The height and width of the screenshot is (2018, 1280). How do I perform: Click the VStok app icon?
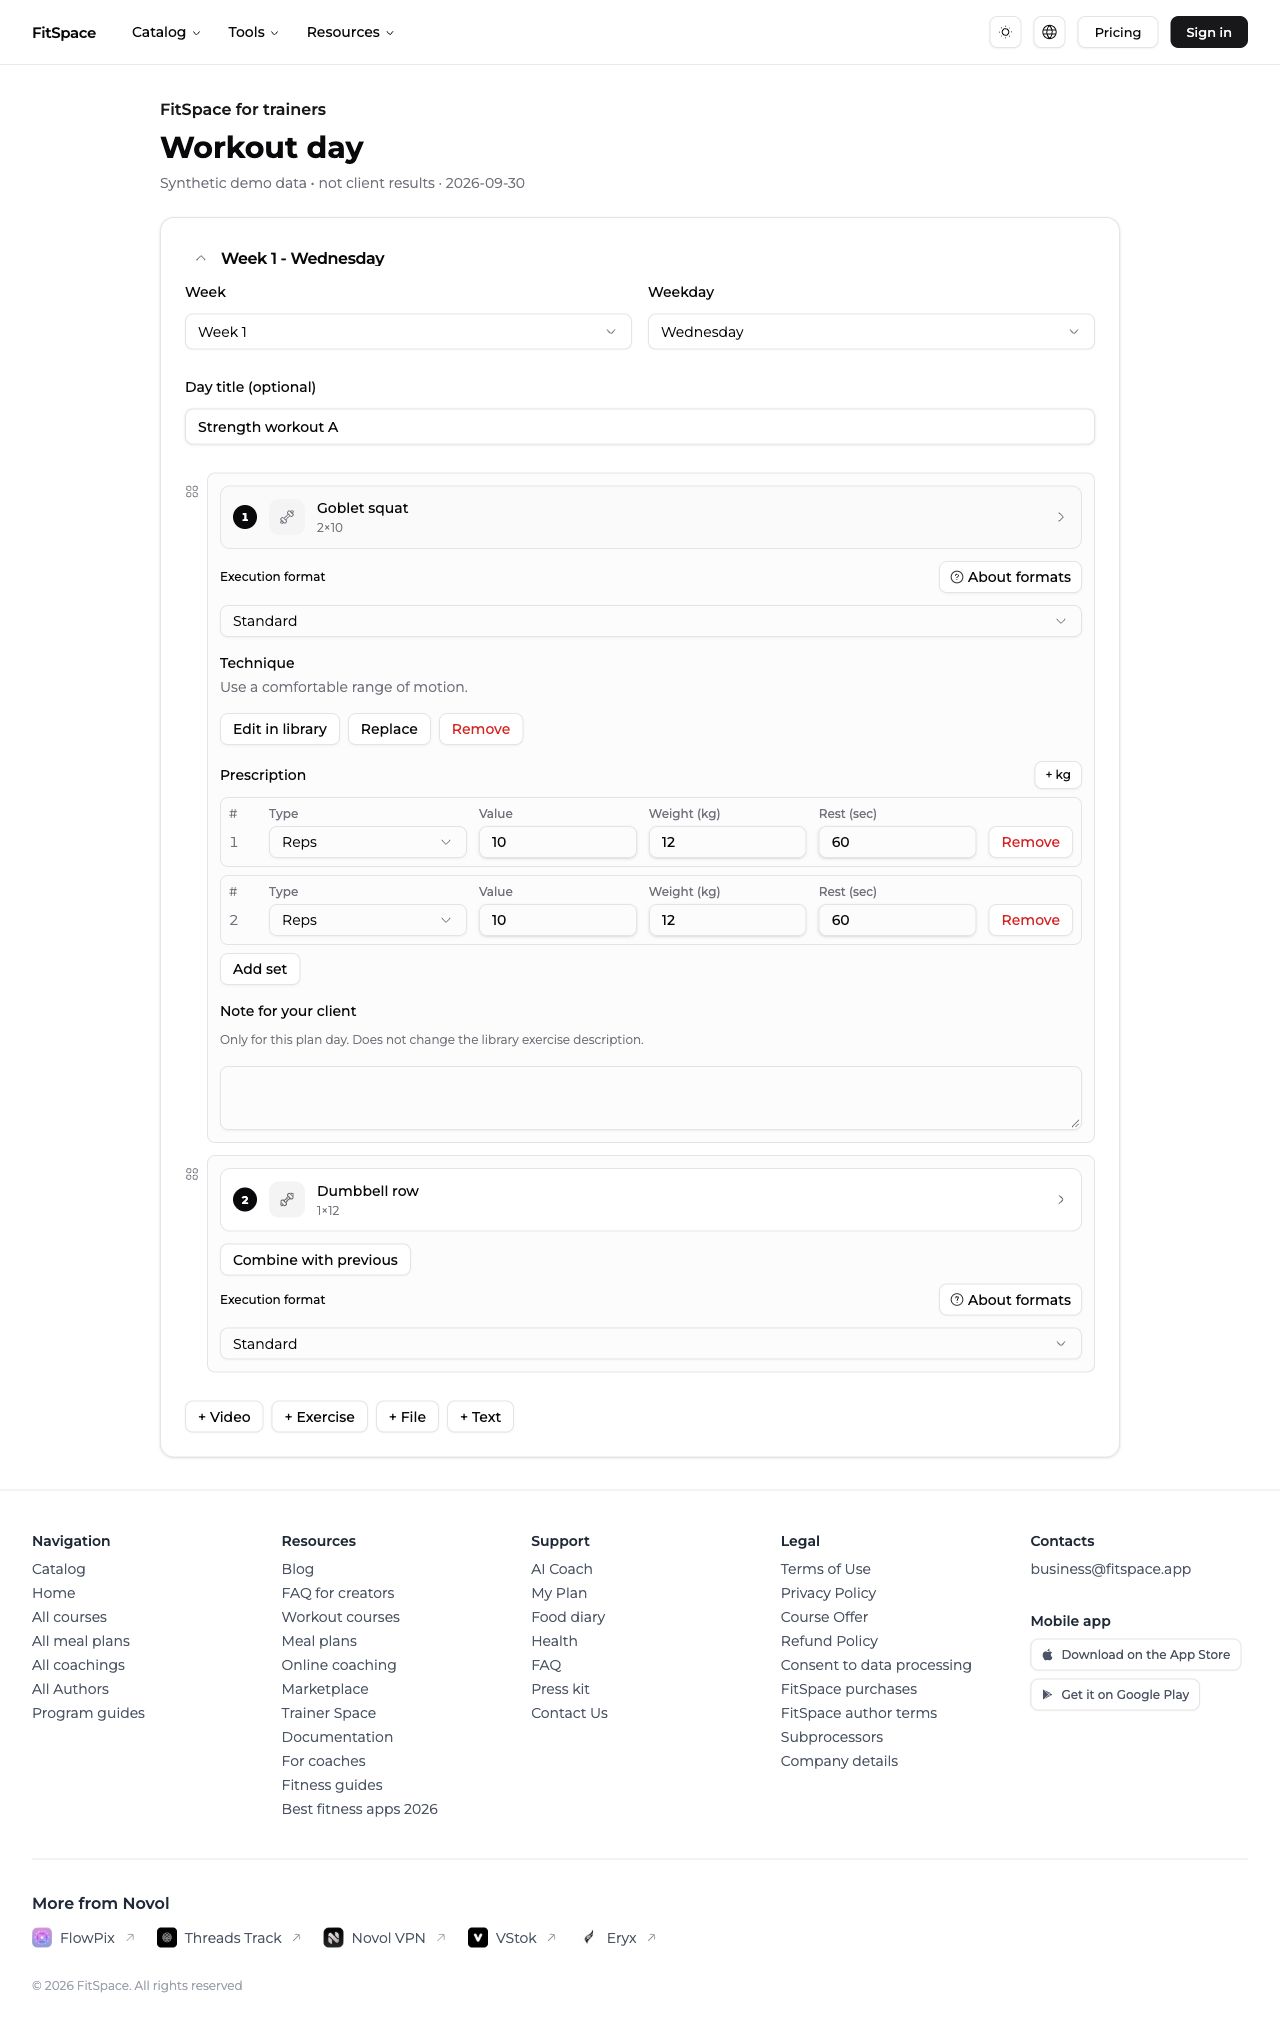point(478,1937)
